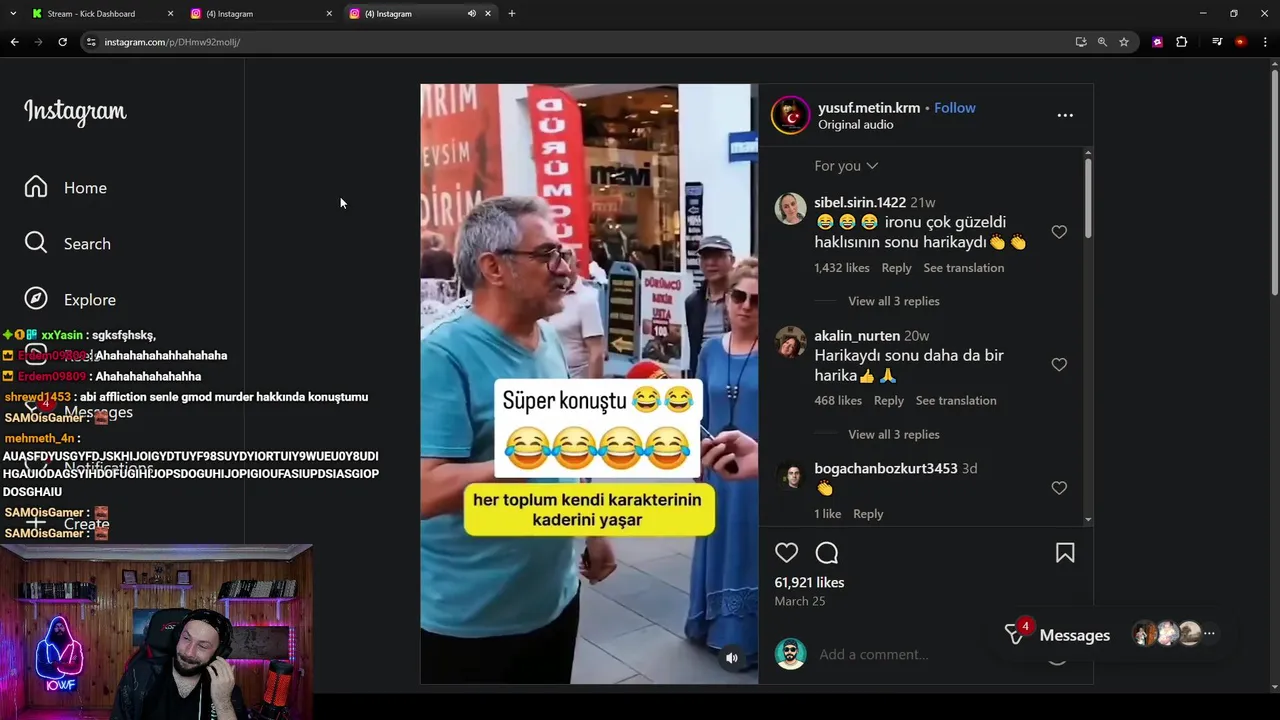Close the Kick Dashboard tab
Screen dimensions: 1280x720
coord(170,14)
